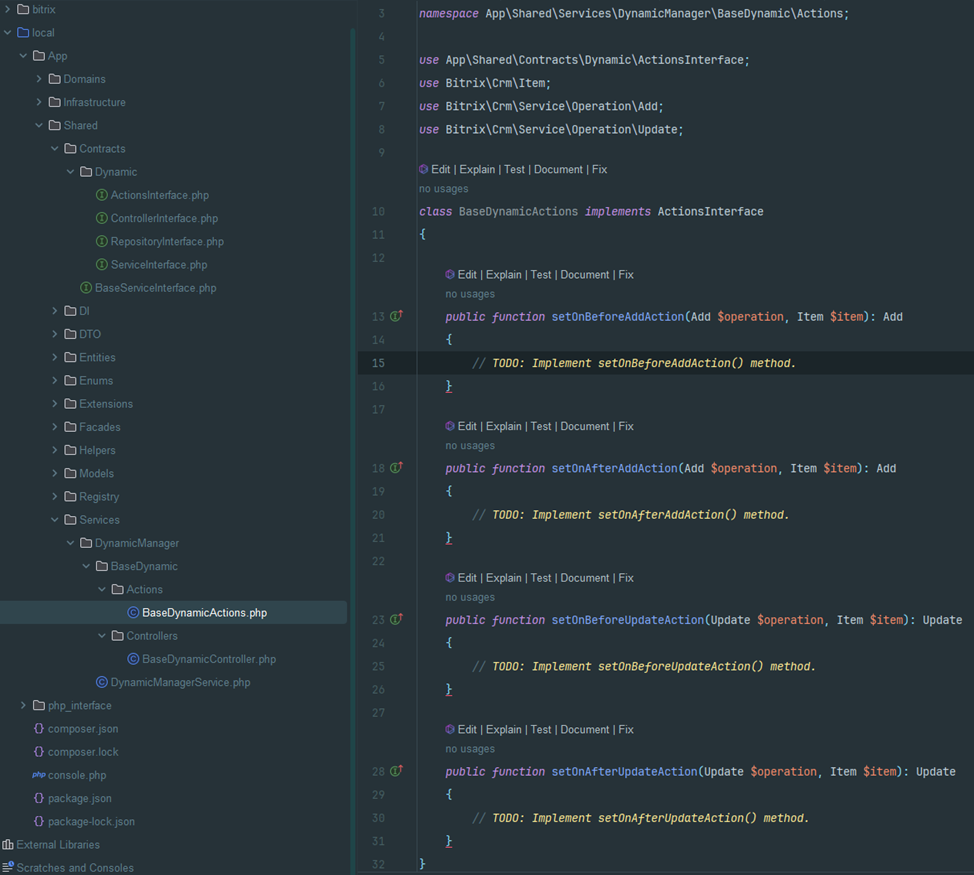Click the JSON icon beside composer.json
The height and width of the screenshot is (875, 974).
[39, 728]
